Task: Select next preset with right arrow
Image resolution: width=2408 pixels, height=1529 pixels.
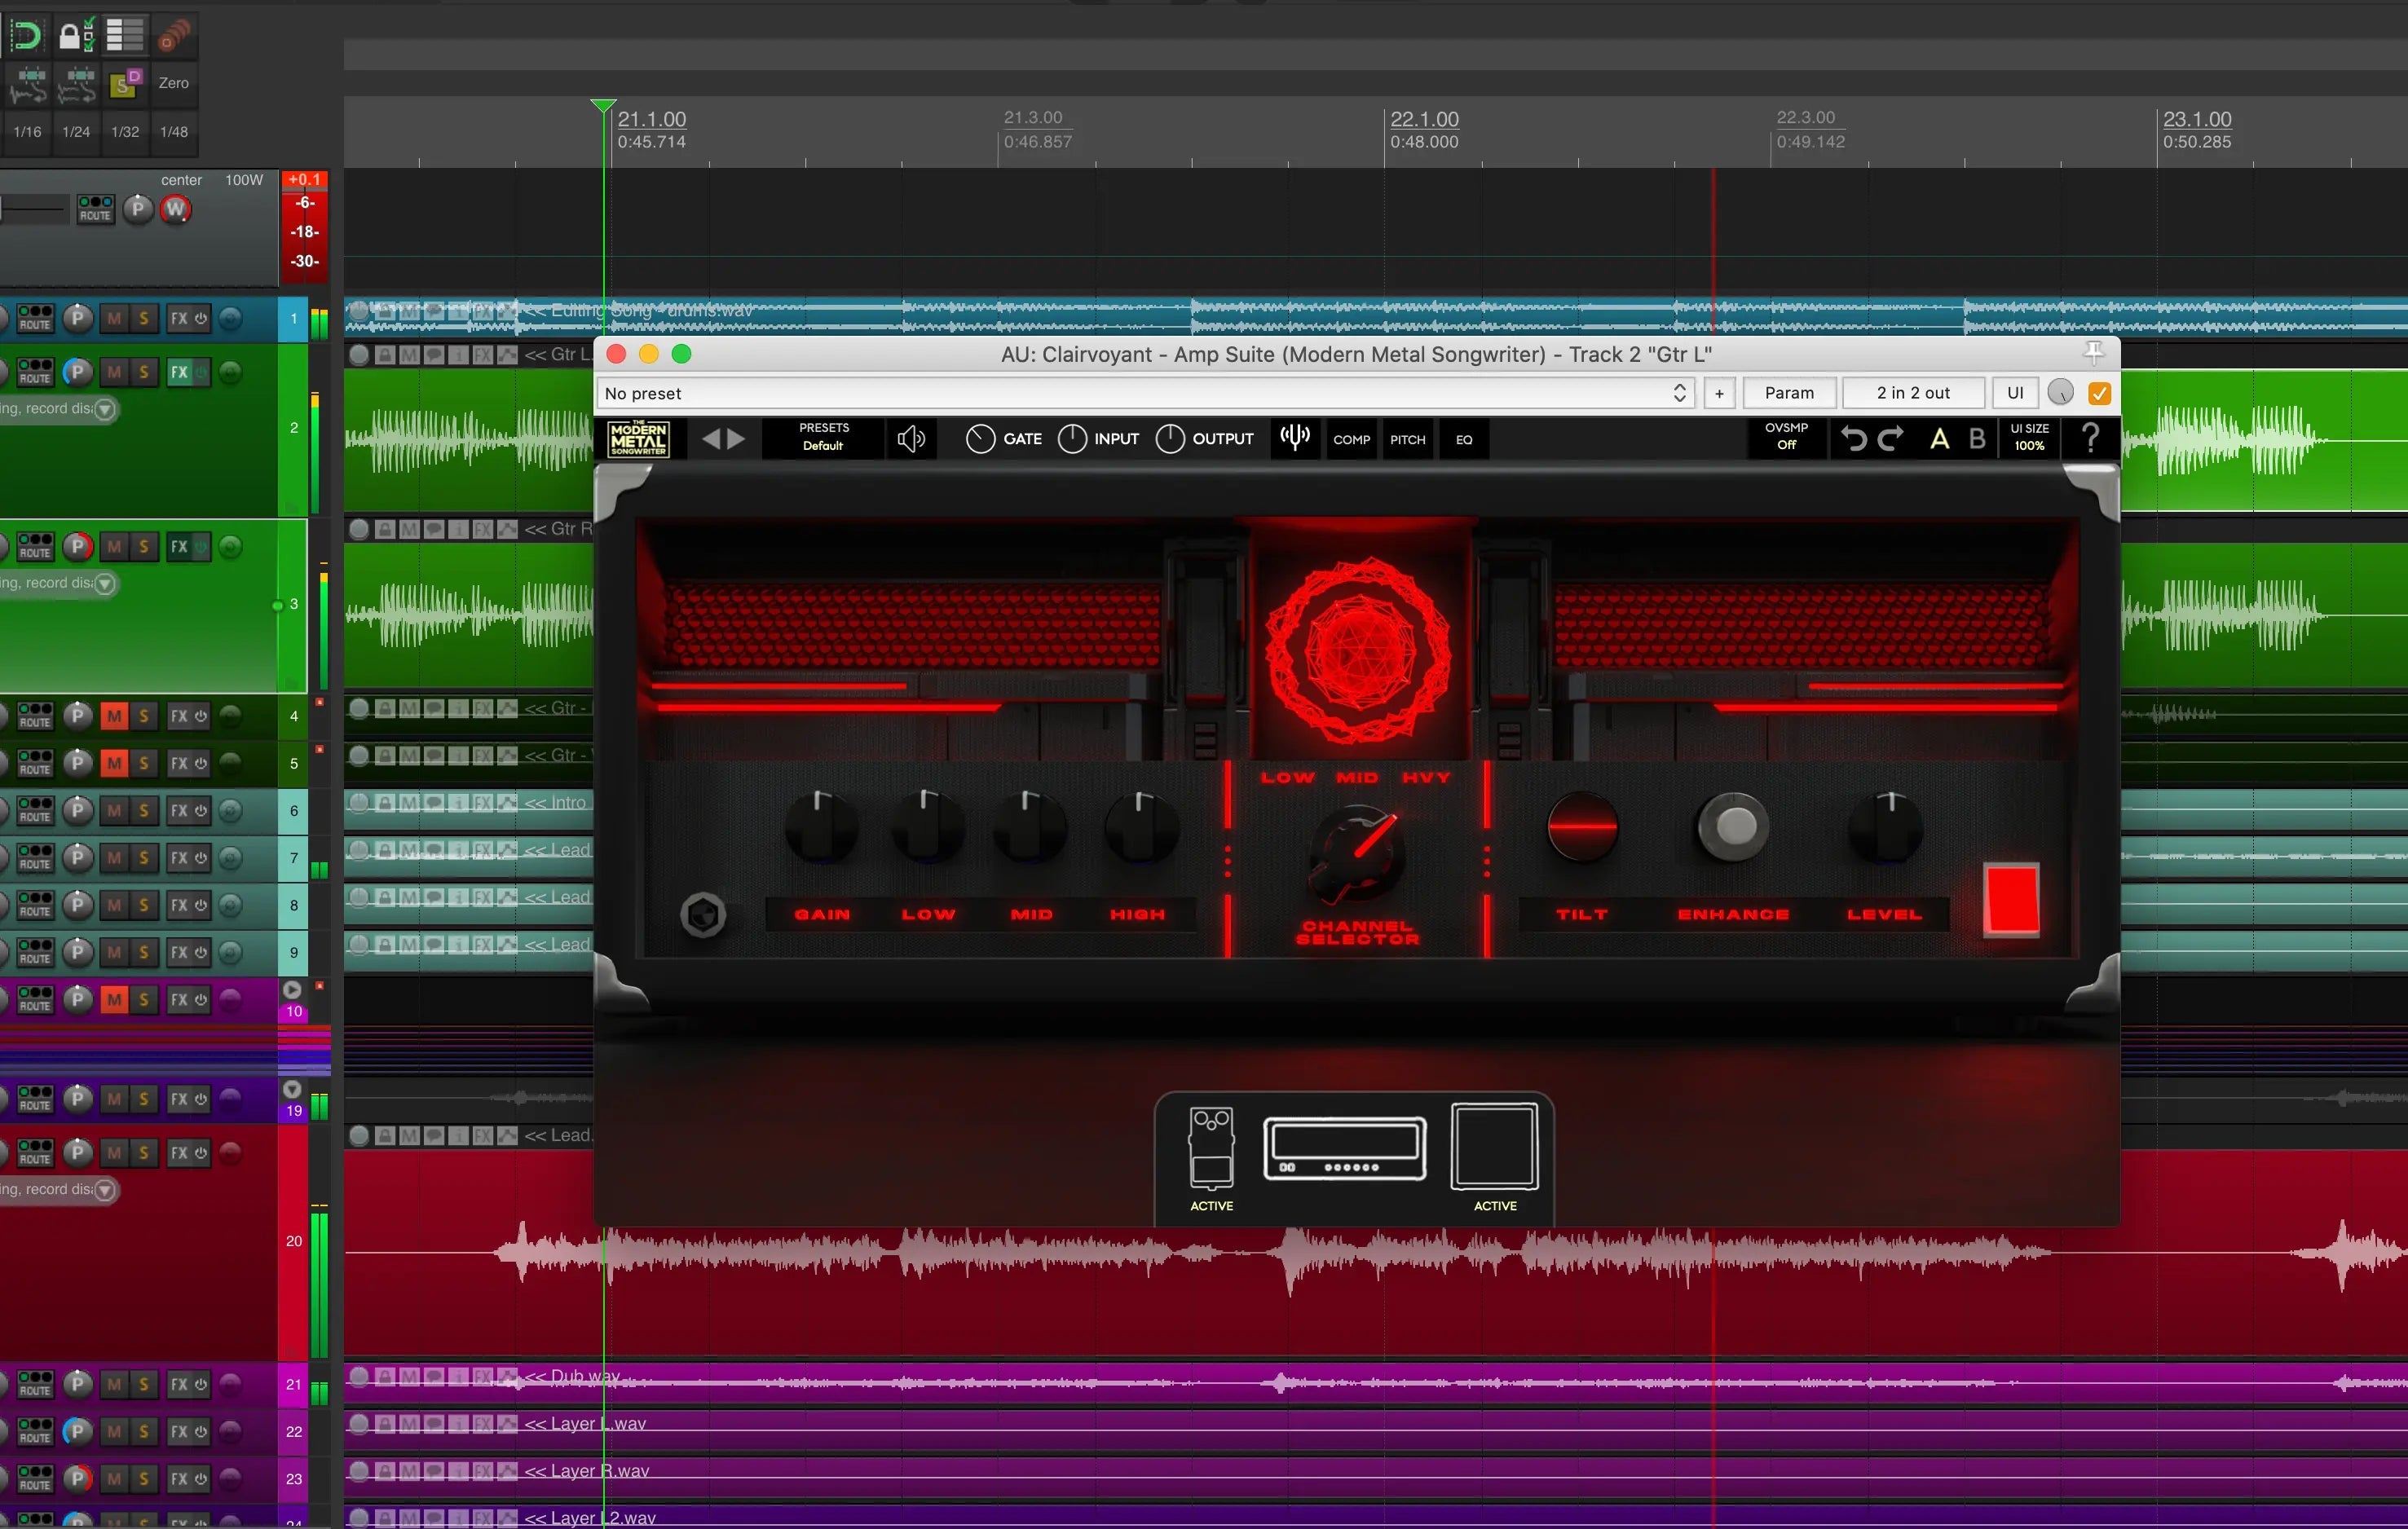Action: tap(737, 439)
